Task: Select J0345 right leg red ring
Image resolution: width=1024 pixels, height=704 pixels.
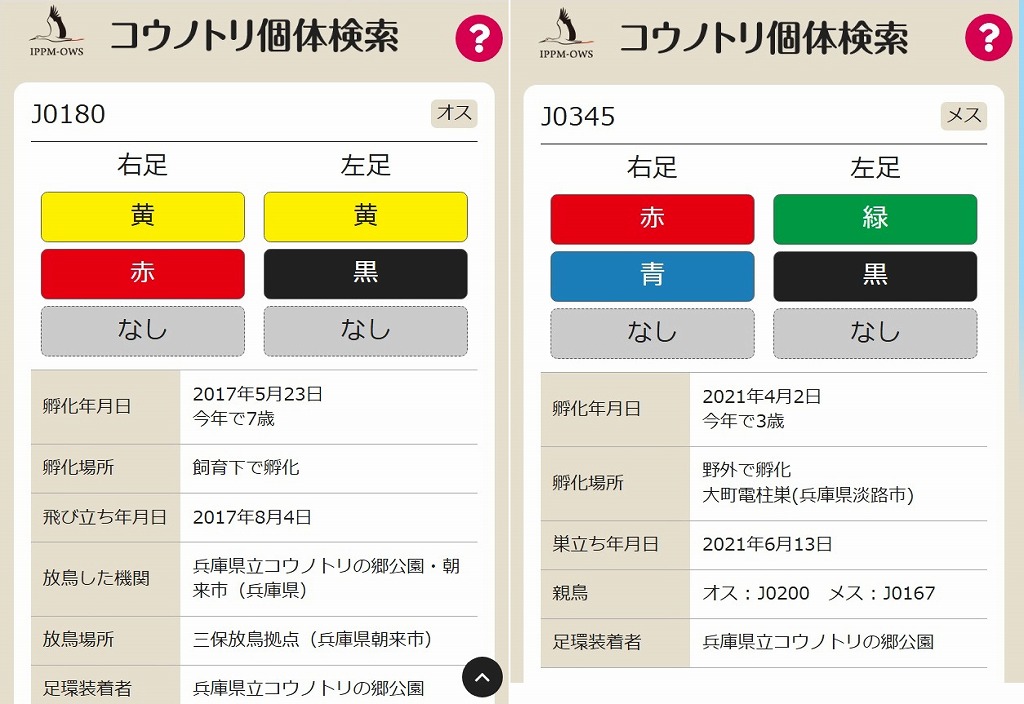Action: (x=652, y=219)
